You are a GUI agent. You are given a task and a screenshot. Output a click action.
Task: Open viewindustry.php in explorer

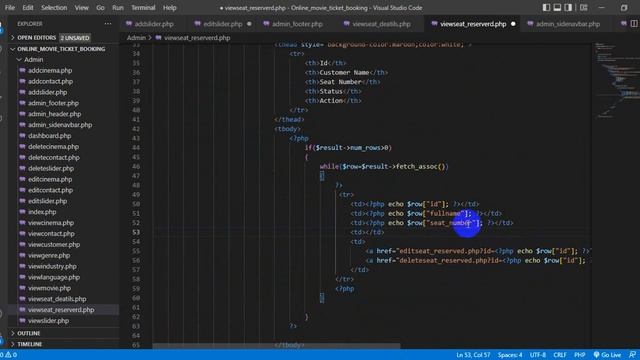52,266
